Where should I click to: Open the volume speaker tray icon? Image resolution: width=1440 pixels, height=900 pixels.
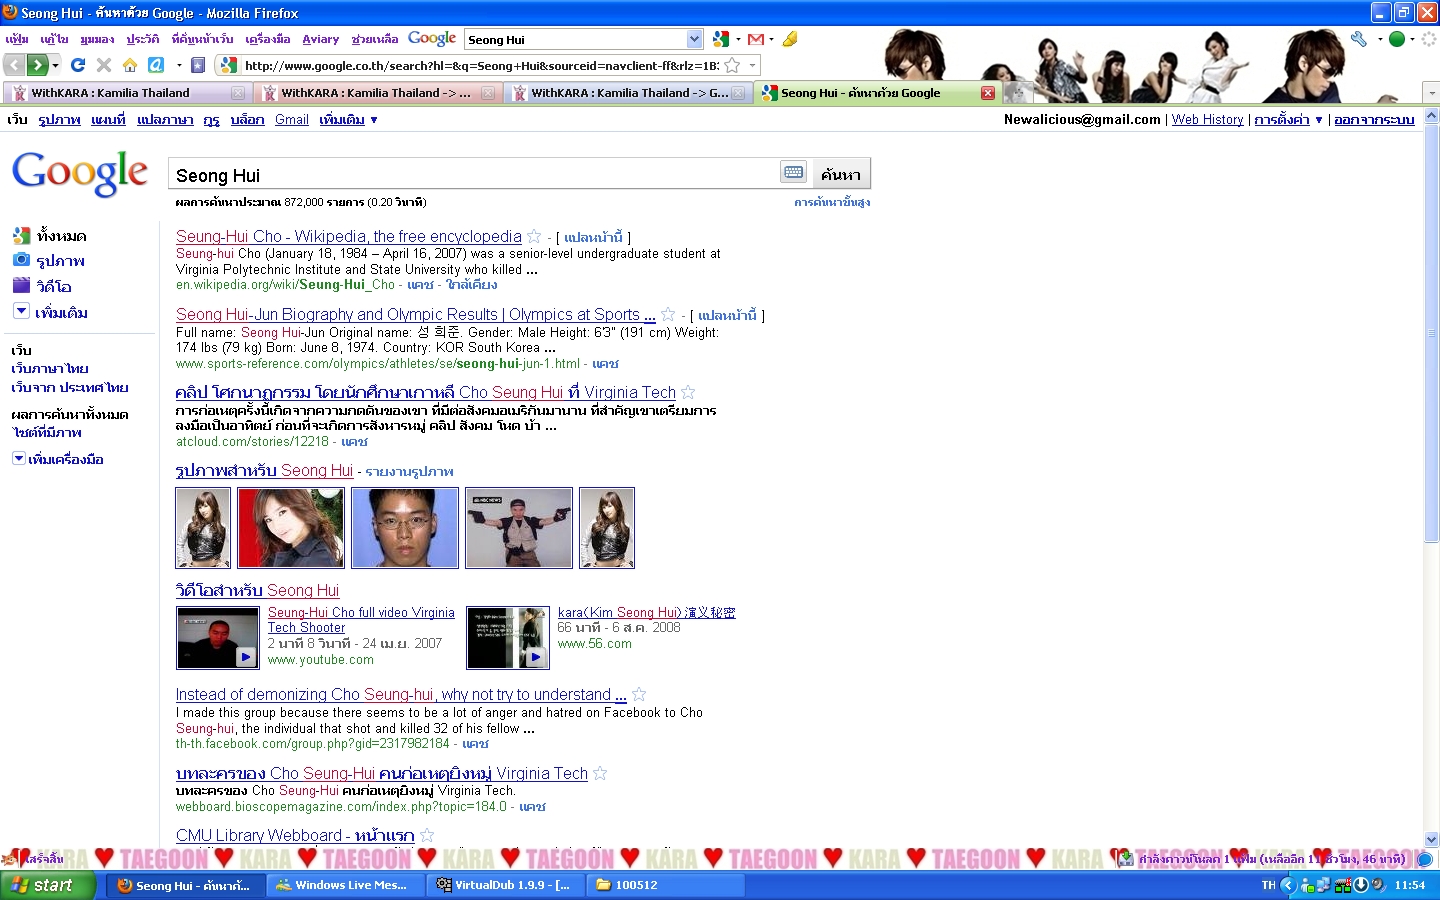coord(1378,885)
